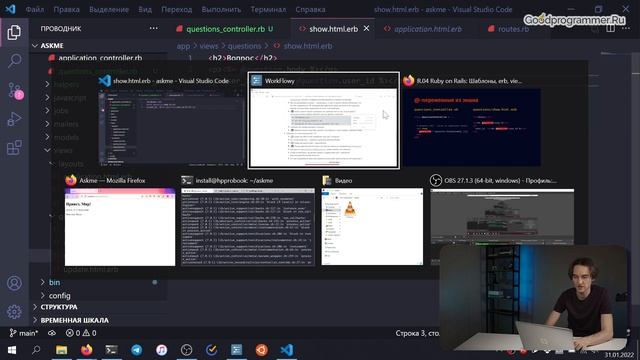Open errors and warnings counter
This screenshot has height=360, width=640.
pos(81,333)
